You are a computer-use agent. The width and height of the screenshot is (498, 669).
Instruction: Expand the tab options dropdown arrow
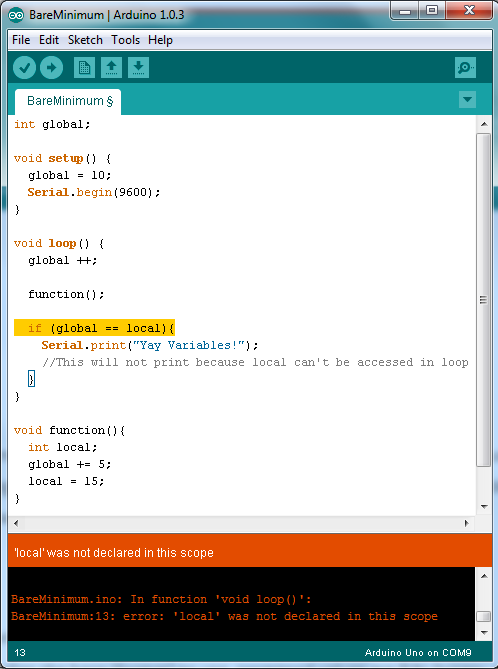[x=467, y=100]
